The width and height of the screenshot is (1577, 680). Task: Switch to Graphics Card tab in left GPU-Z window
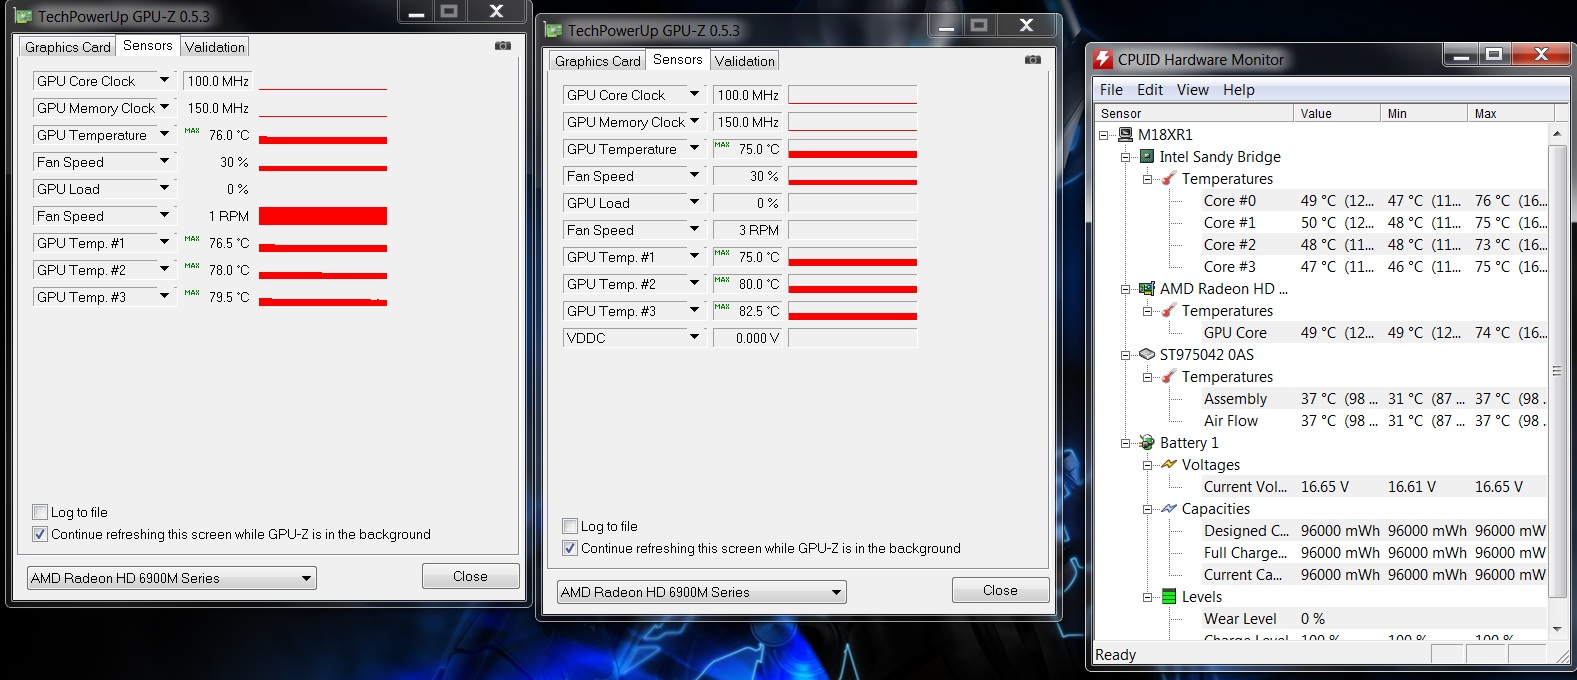(x=68, y=47)
